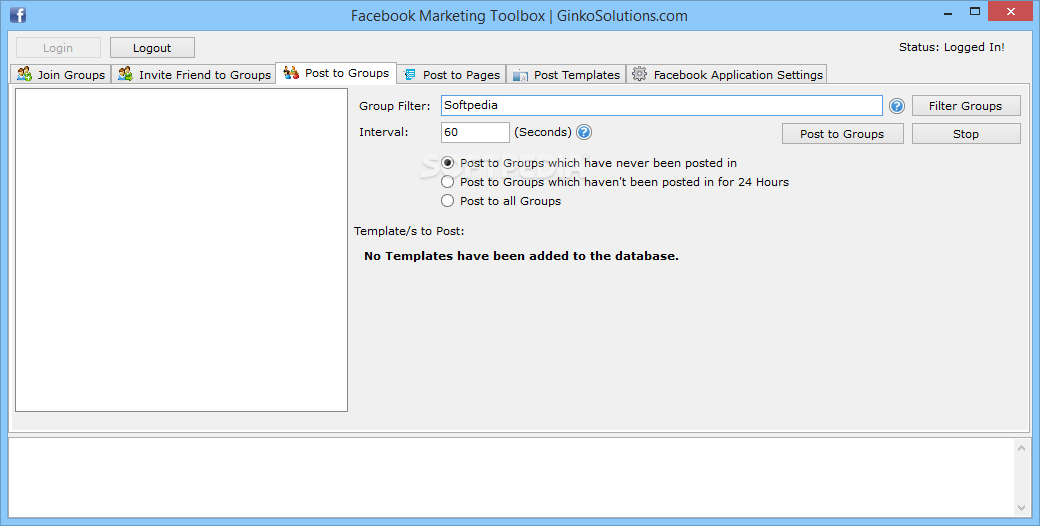1040x526 pixels.
Task: Click the Join Groups tab icon
Action: click(x=25, y=74)
